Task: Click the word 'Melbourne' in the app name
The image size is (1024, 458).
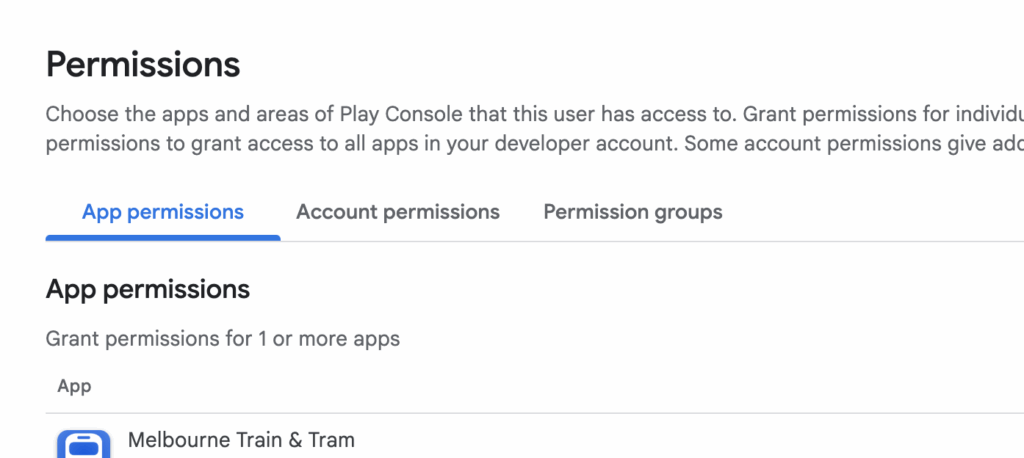Action: click(172, 440)
